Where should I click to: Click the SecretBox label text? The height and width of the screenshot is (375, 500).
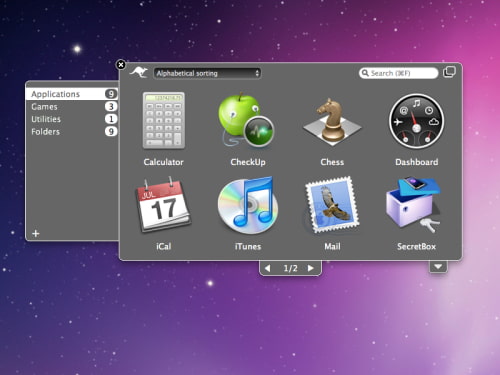(x=417, y=246)
